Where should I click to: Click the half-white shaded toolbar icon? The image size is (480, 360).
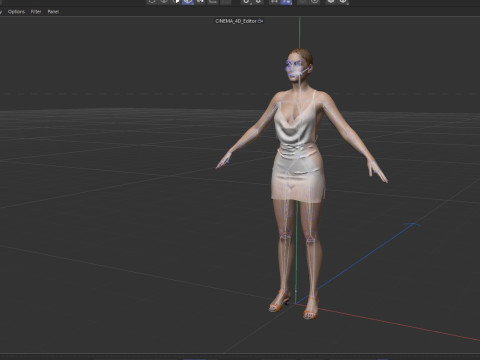coord(176,2)
